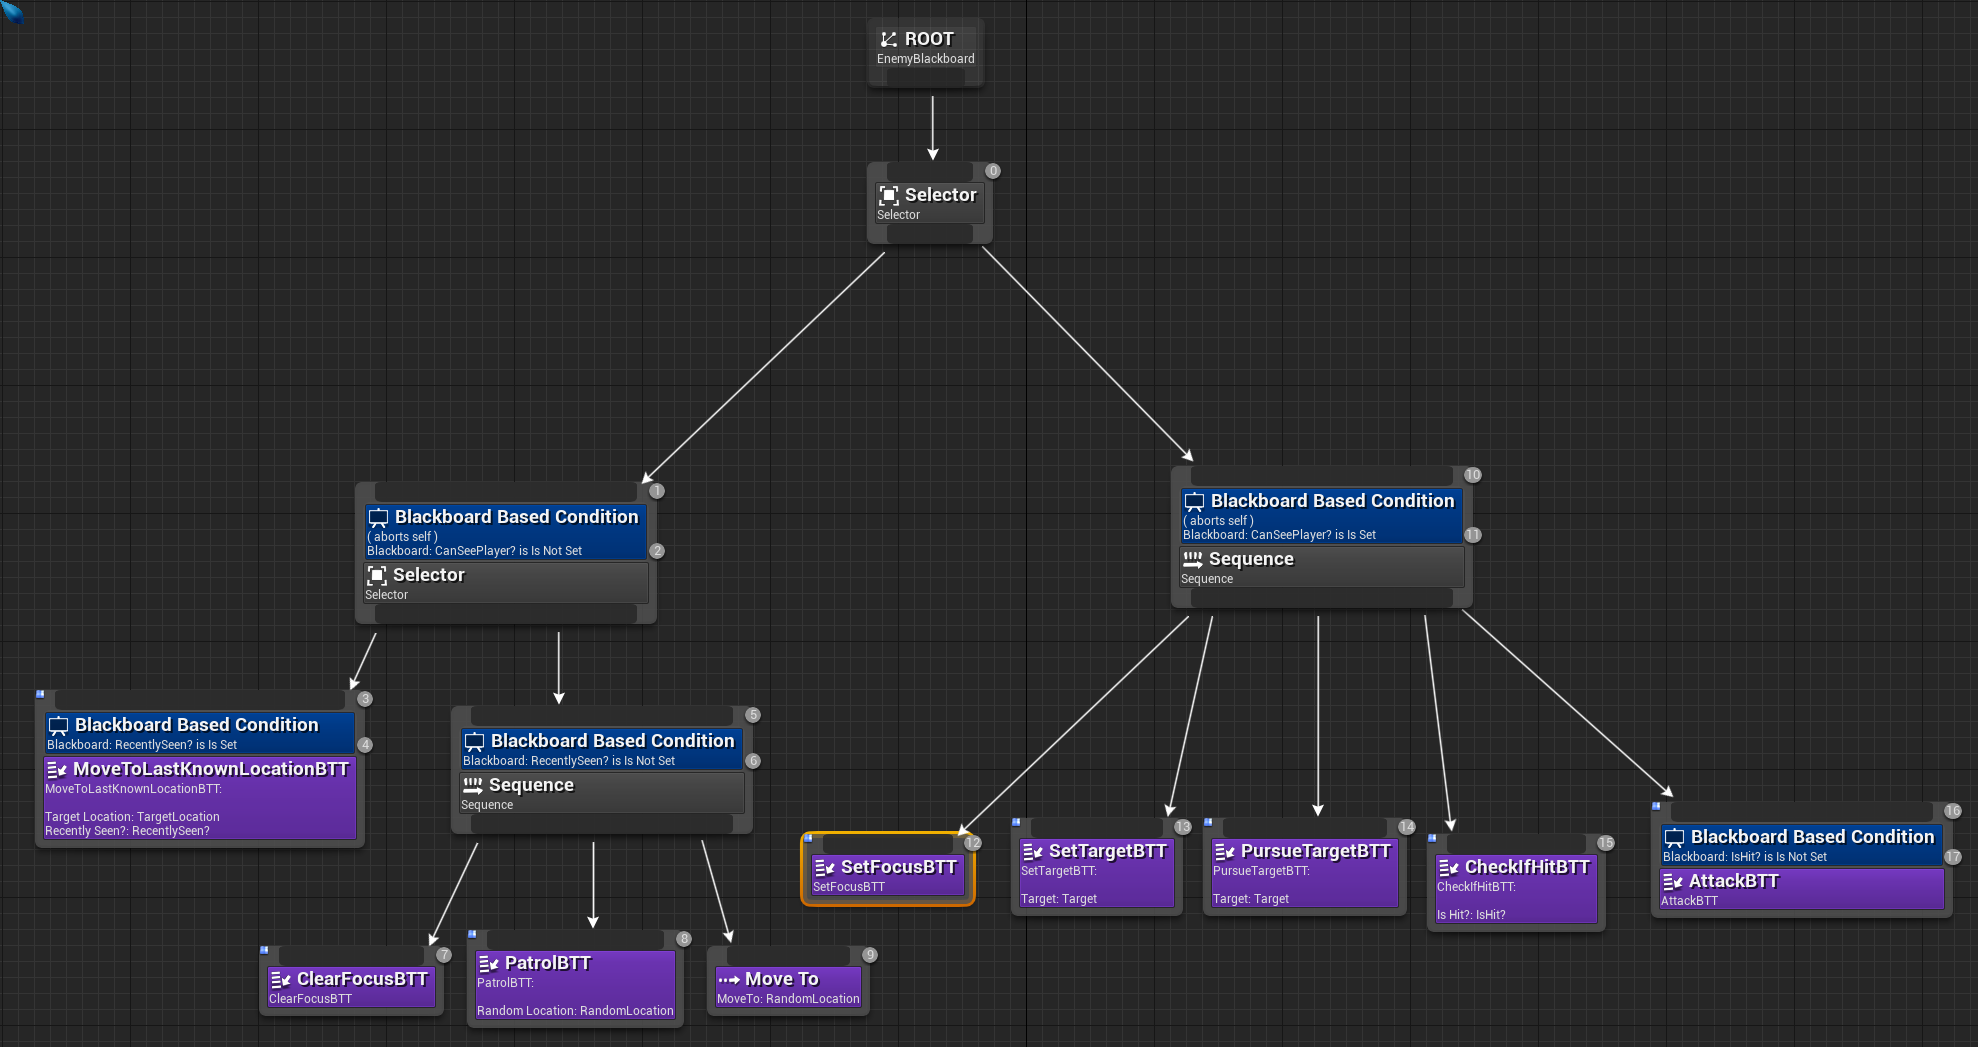Click 'Random Location: RandomLocation' text on PatrolBTT
Screen dimensions: 1978x1047
[x=575, y=1011]
